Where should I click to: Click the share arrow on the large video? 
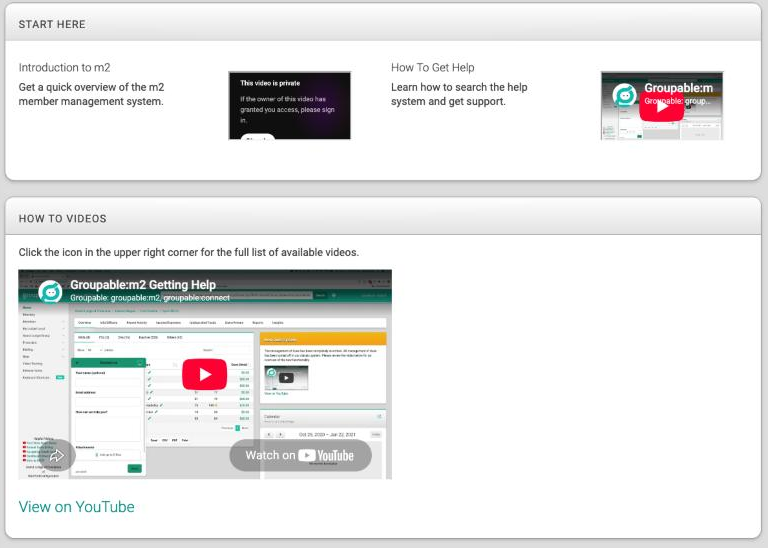click(x=57, y=455)
